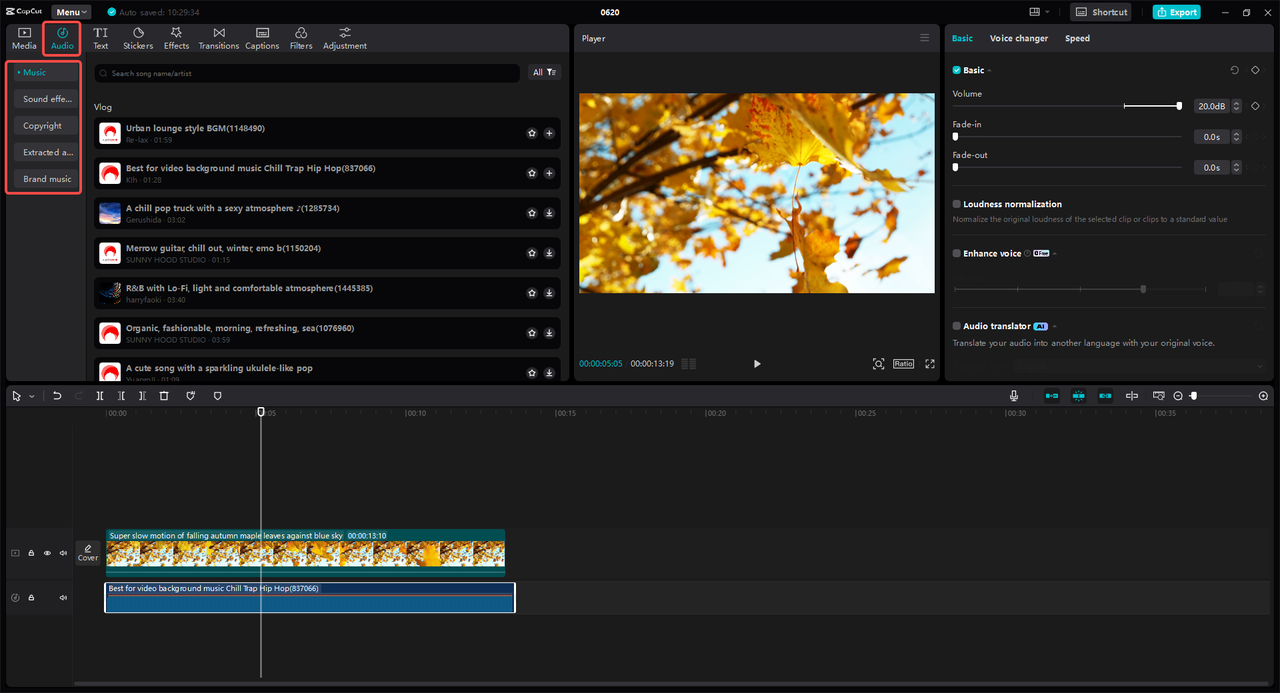Viewport: 1280px width, 693px height.
Task: Click the Export button
Action: pyautogui.click(x=1176, y=12)
